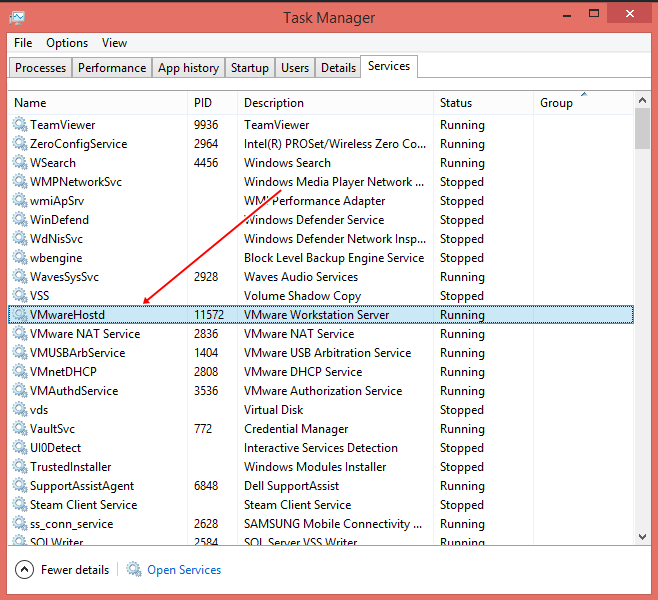Switch to the Details tab
The image size is (658, 600).
(338, 68)
